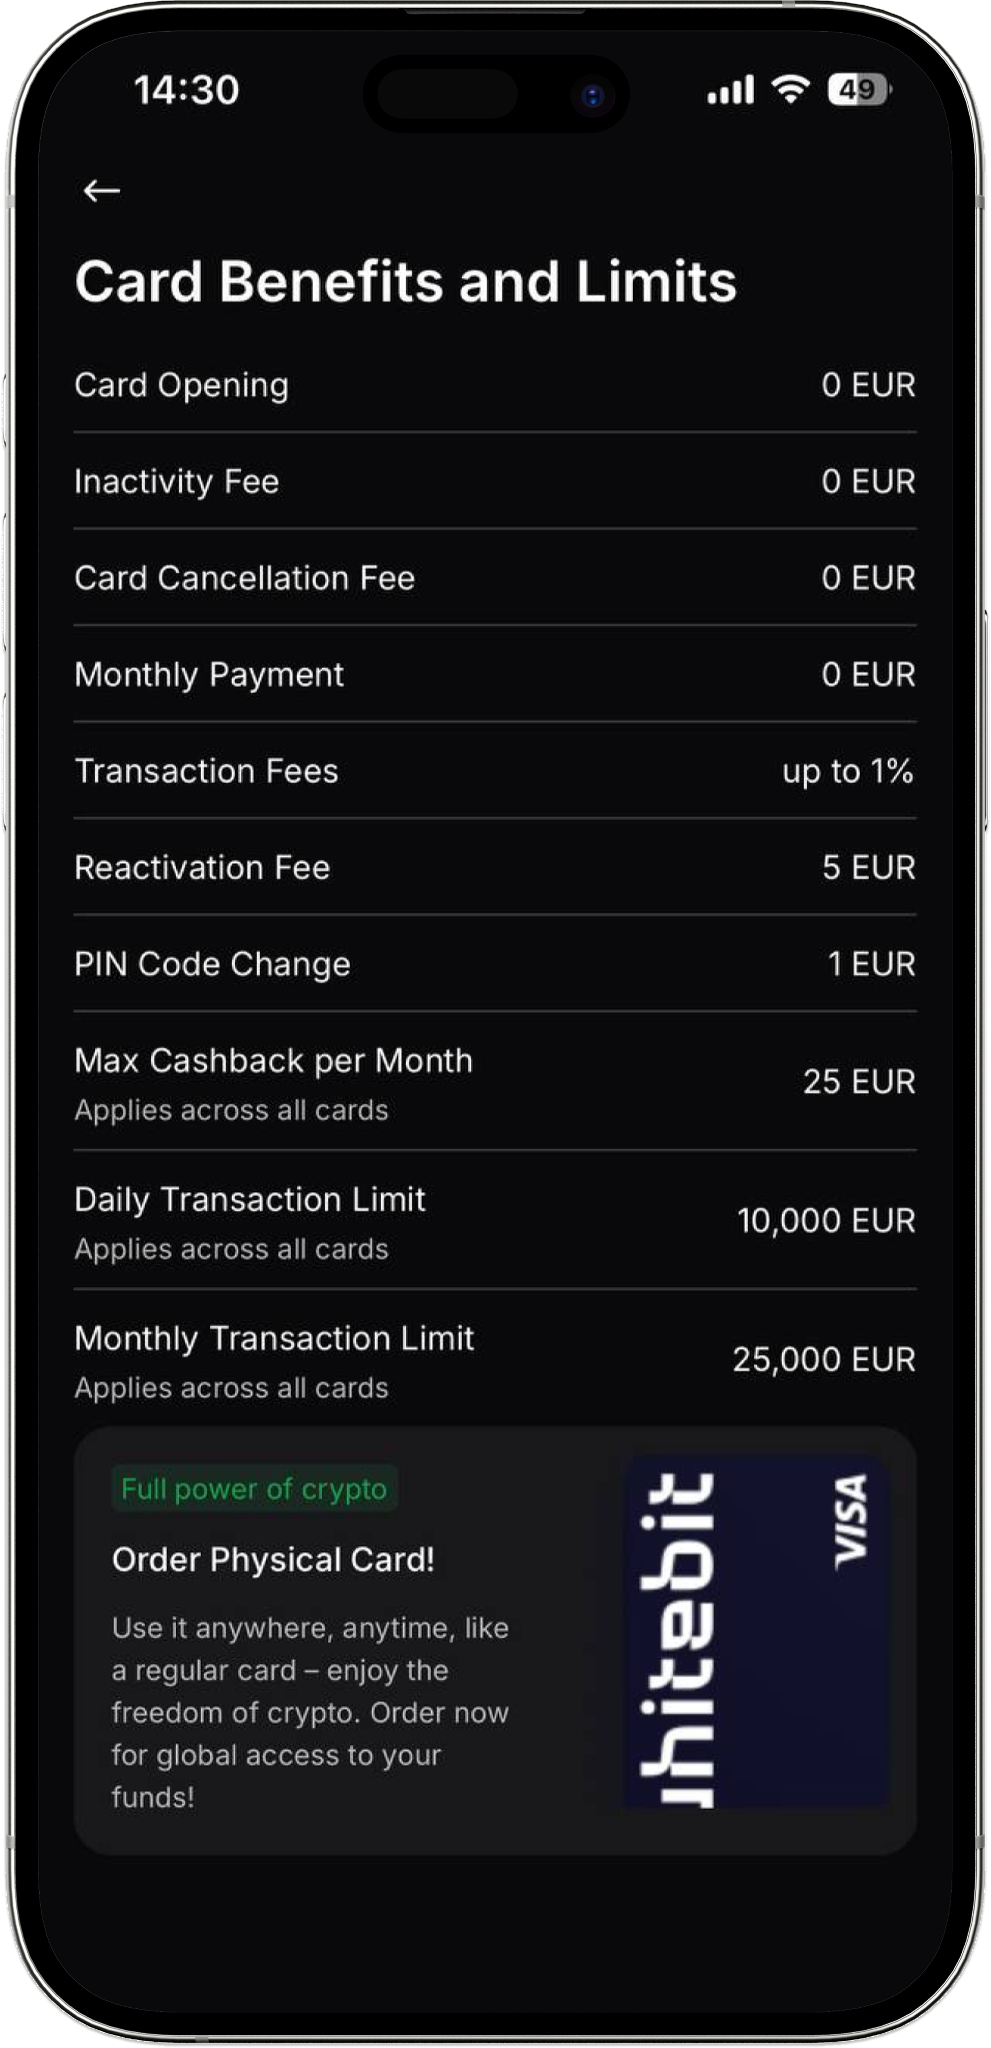Select the Inactivity Fee row
Image resolution: width=991 pixels, height=2048 pixels.
pyautogui.click(x=495, y=481)
